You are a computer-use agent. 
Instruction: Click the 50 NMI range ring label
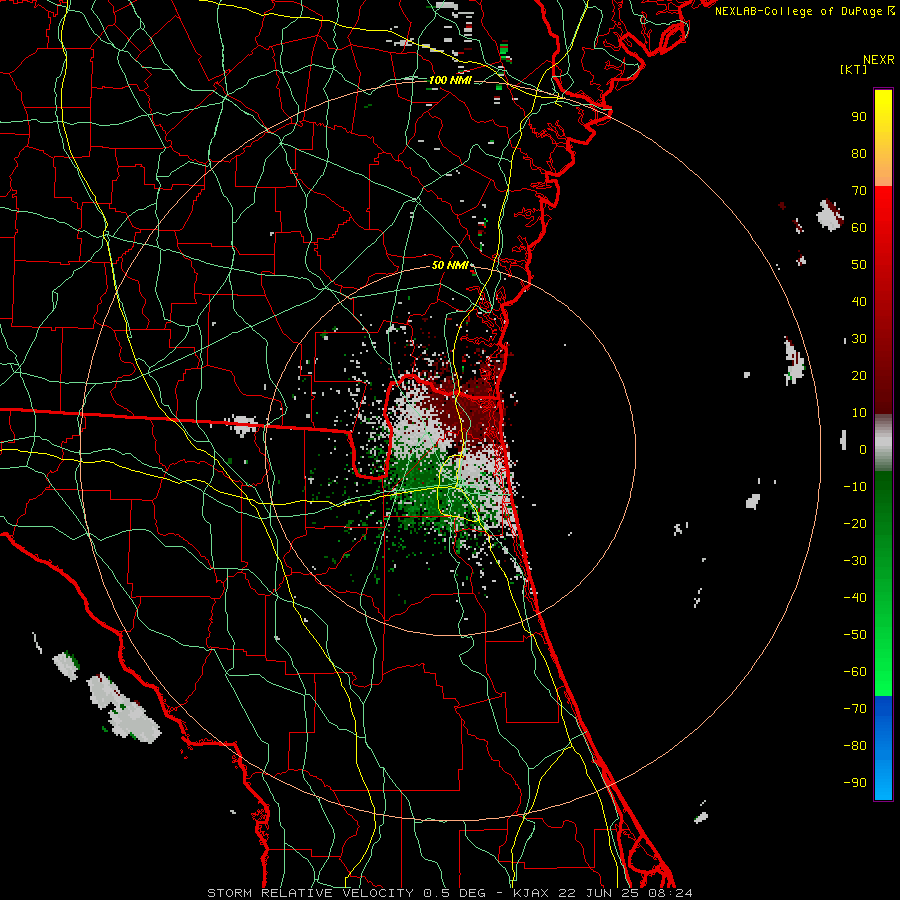pyautogui.click(x=450, y=265)
